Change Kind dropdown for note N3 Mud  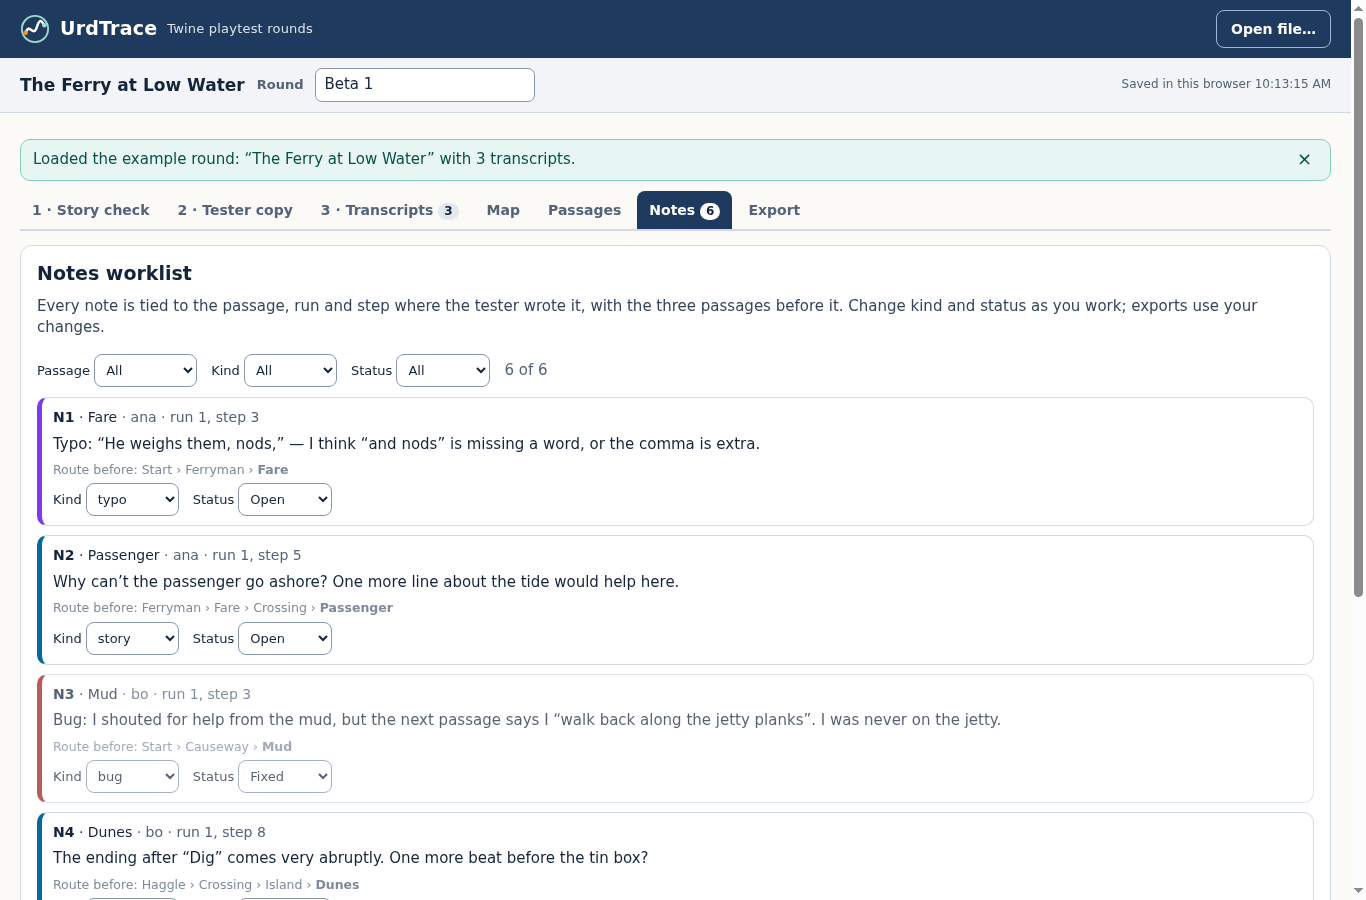coord(132,776)
